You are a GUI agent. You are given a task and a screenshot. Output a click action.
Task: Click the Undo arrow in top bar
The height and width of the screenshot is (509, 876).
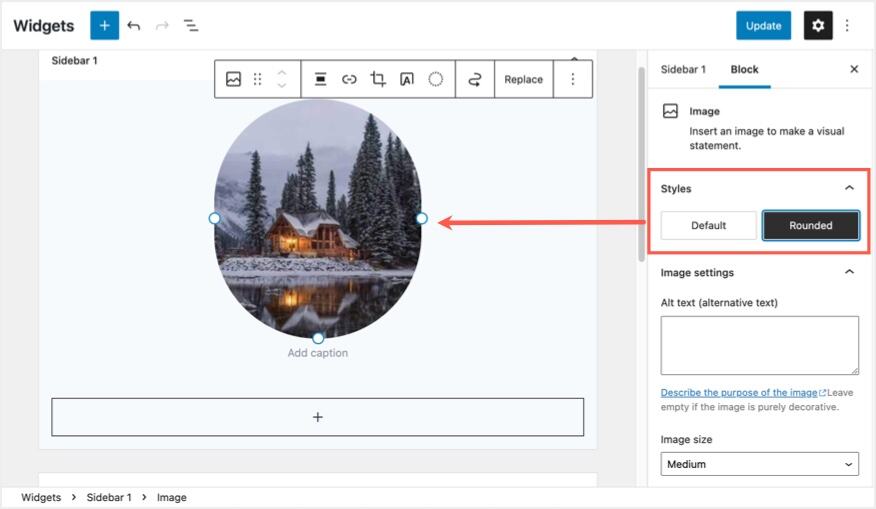(x=134, y=26)
